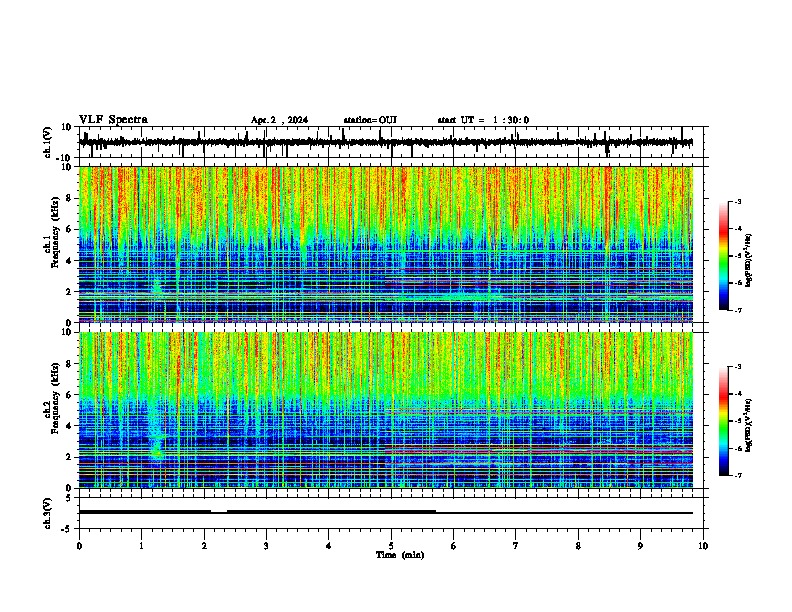Click the ch.3 black bar trace

[386, 512]
